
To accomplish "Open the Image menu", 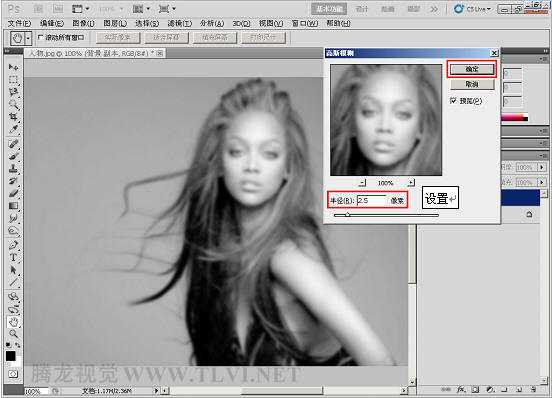I will 83,23.
